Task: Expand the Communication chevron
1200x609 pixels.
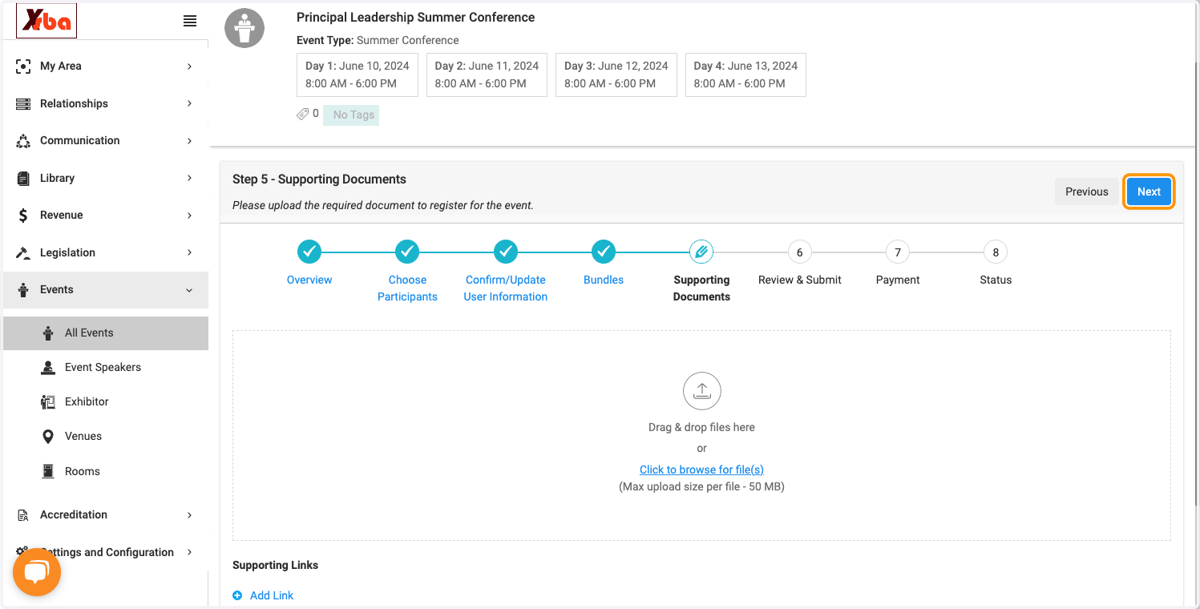Action: point(190,141)
